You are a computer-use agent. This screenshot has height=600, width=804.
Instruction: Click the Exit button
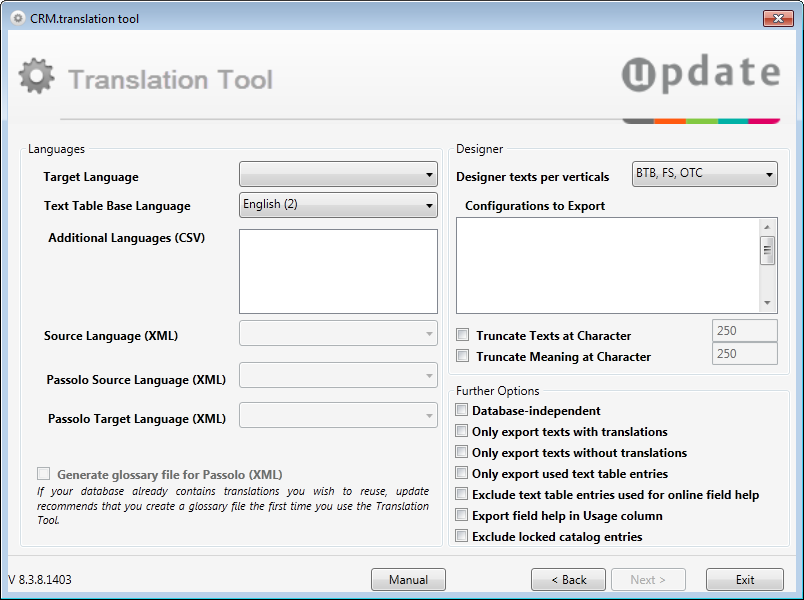745,579
